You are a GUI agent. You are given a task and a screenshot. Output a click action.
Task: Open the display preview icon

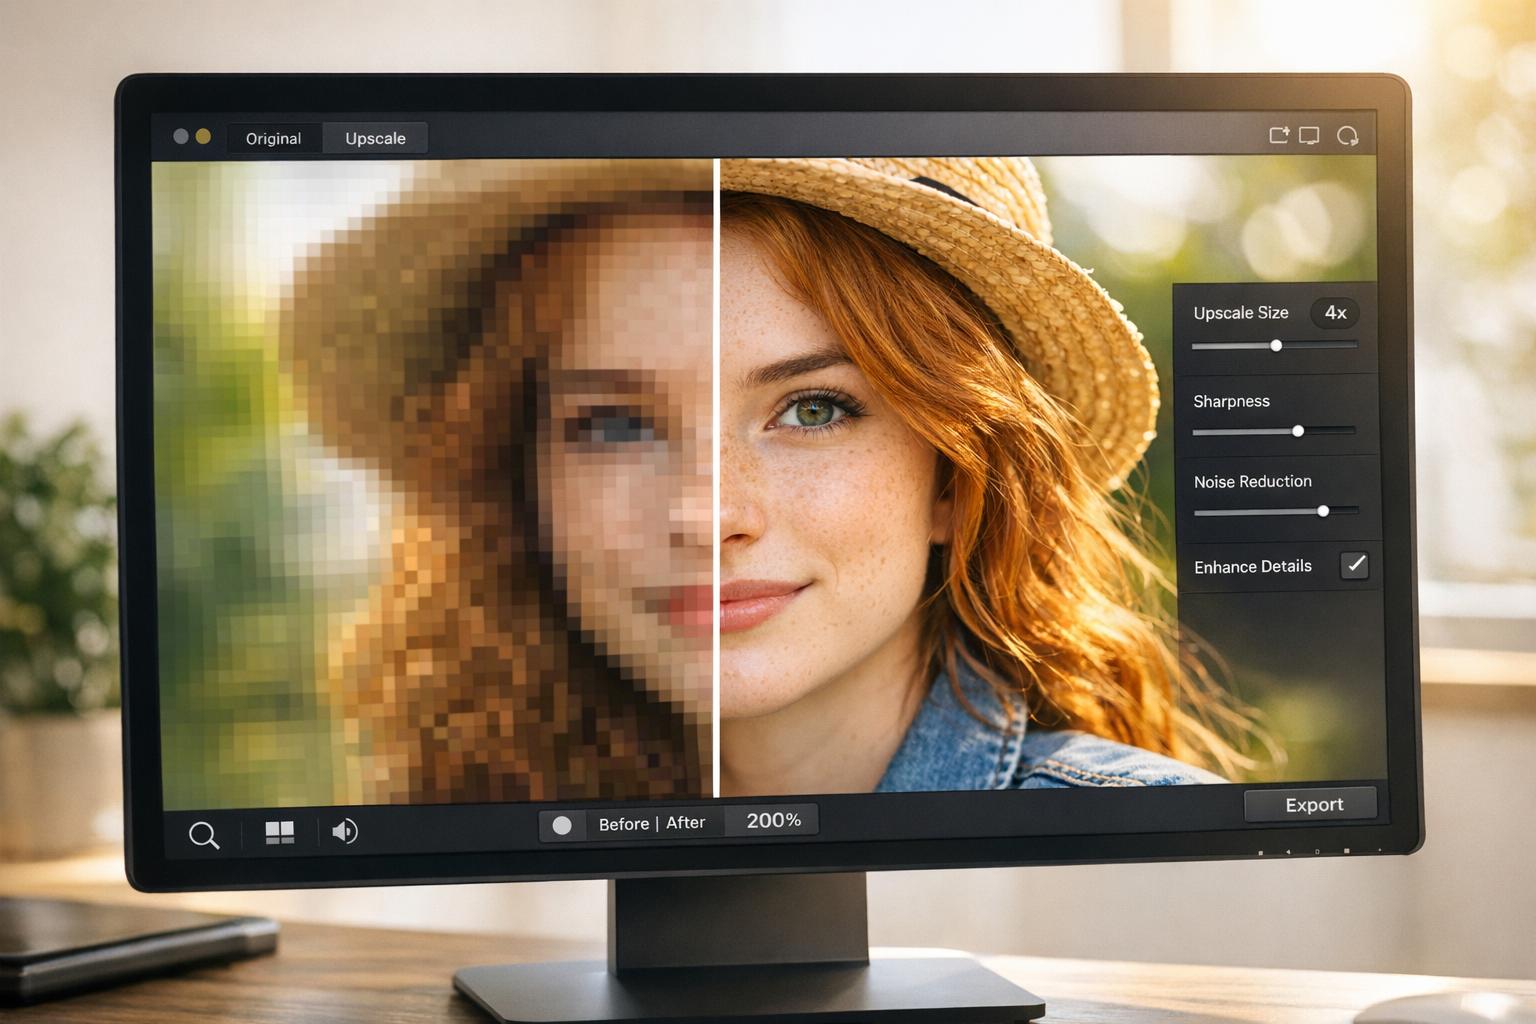1312,134
